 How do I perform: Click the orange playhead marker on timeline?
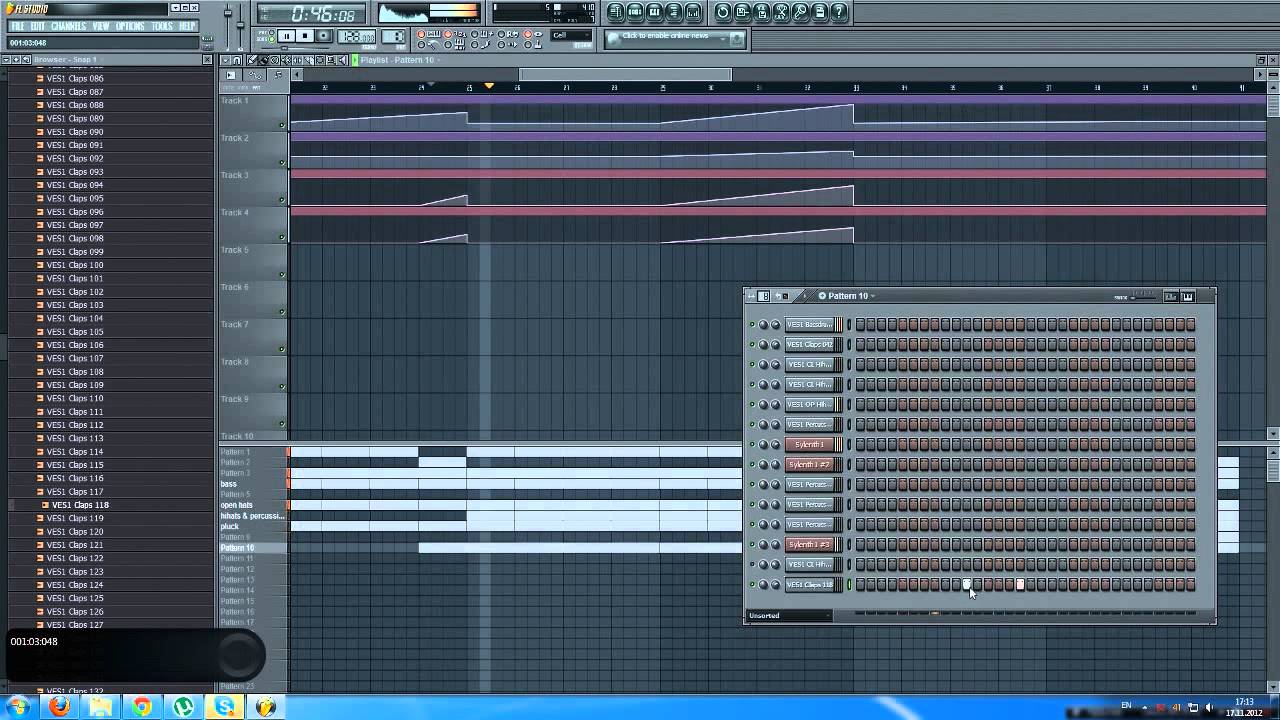[489, 86]
